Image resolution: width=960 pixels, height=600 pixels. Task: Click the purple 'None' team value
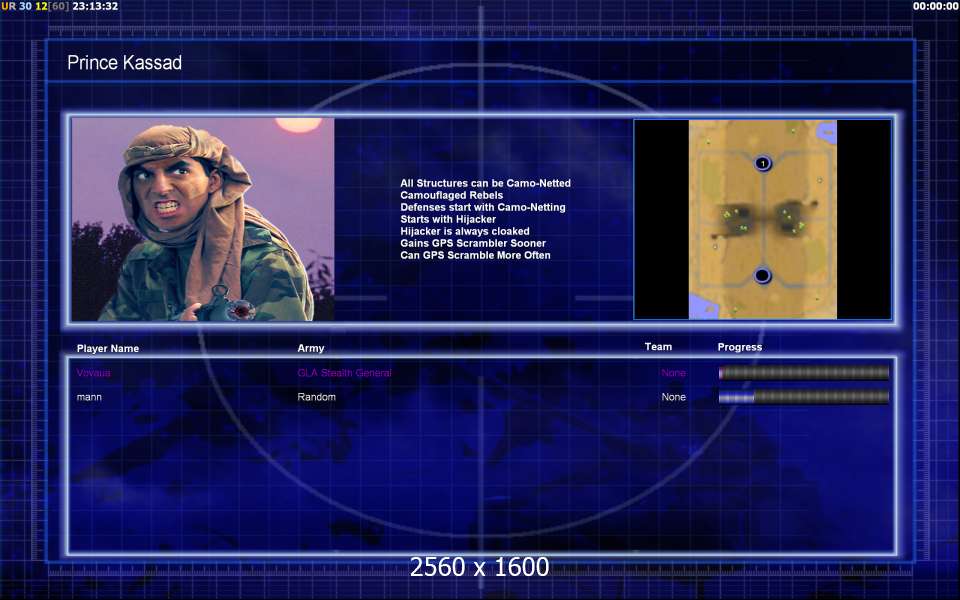point(673,372)
